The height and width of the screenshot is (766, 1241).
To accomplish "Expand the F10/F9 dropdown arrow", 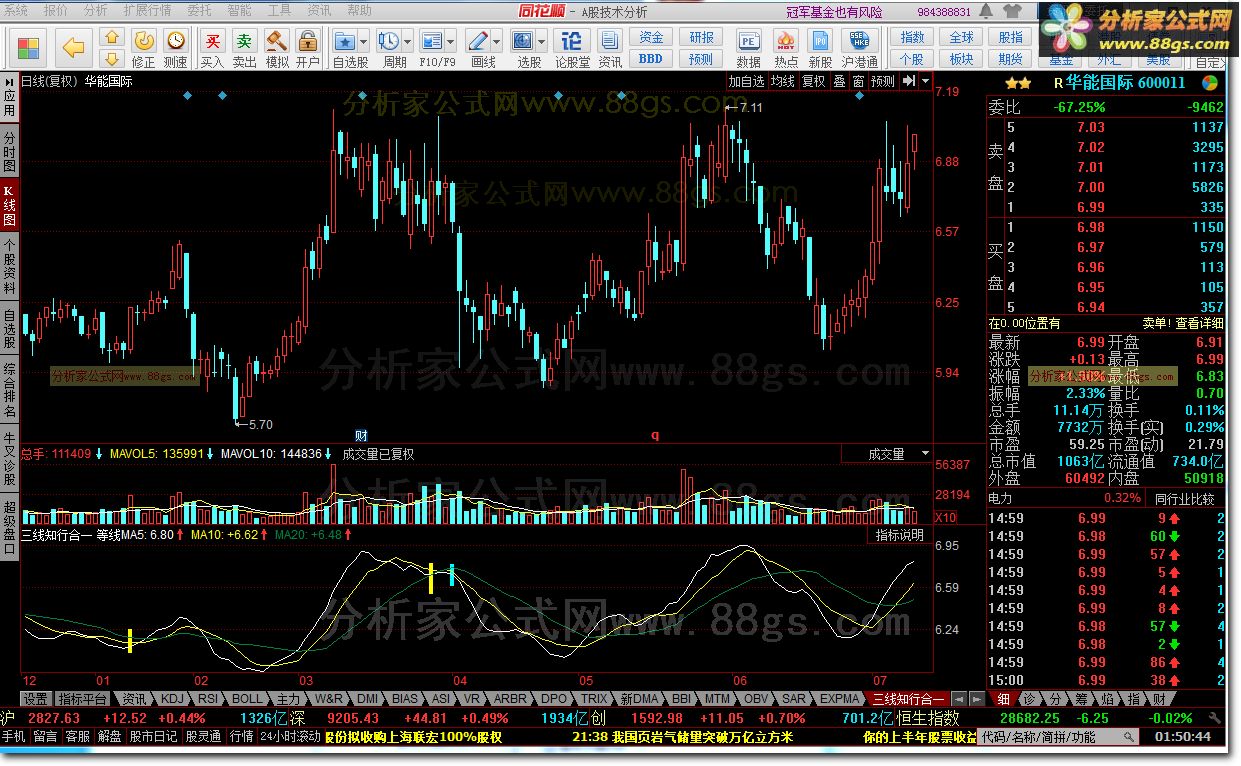I will pos(452,42).
